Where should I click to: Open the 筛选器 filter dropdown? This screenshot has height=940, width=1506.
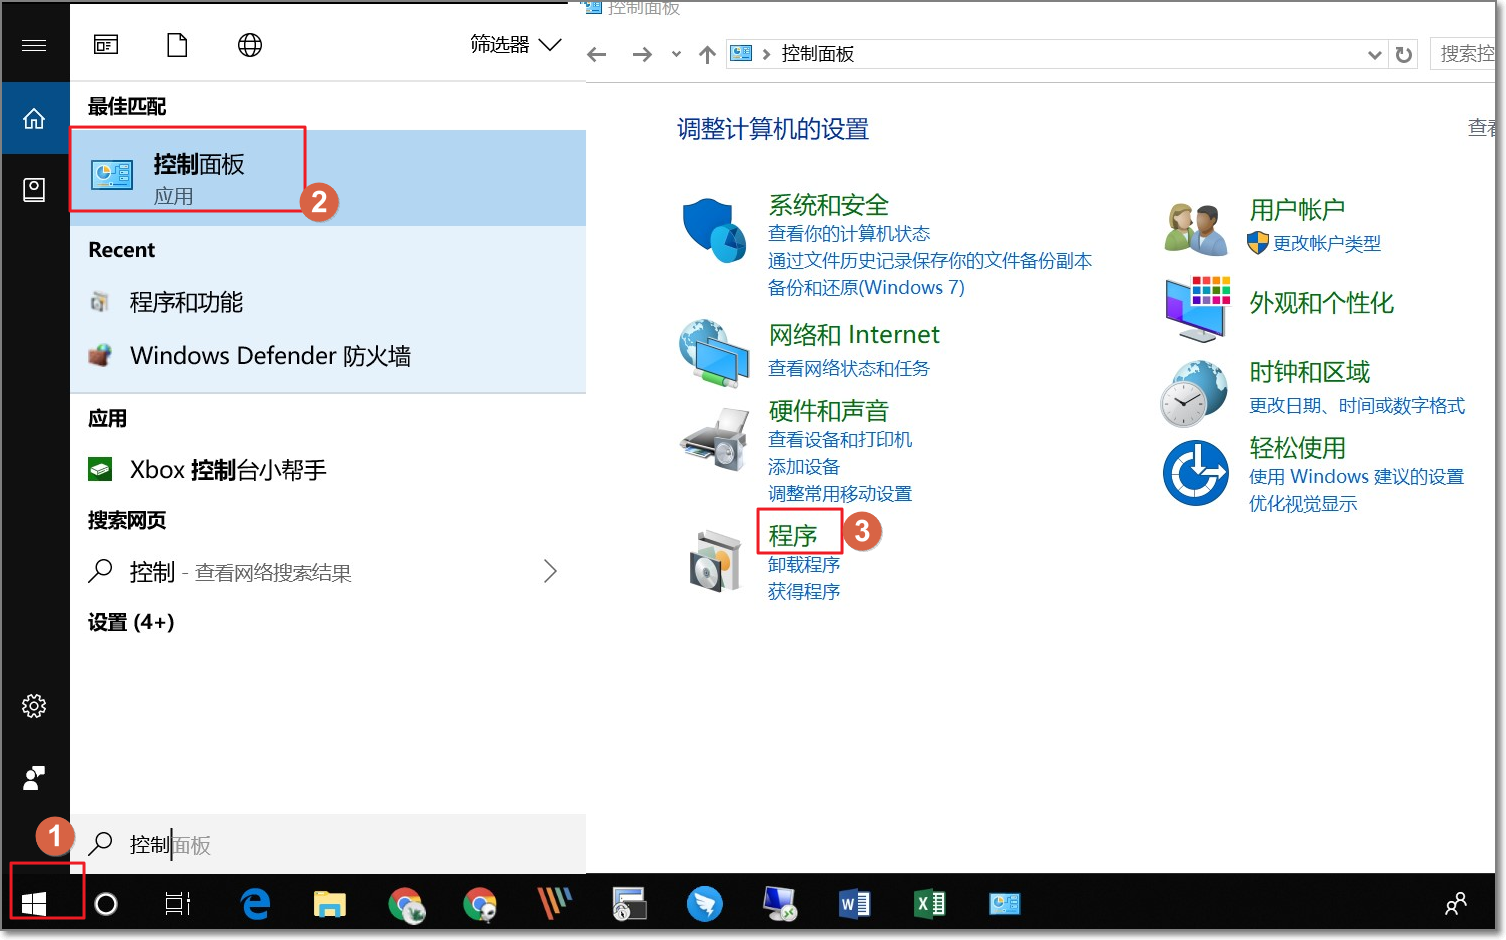(515, 45)
